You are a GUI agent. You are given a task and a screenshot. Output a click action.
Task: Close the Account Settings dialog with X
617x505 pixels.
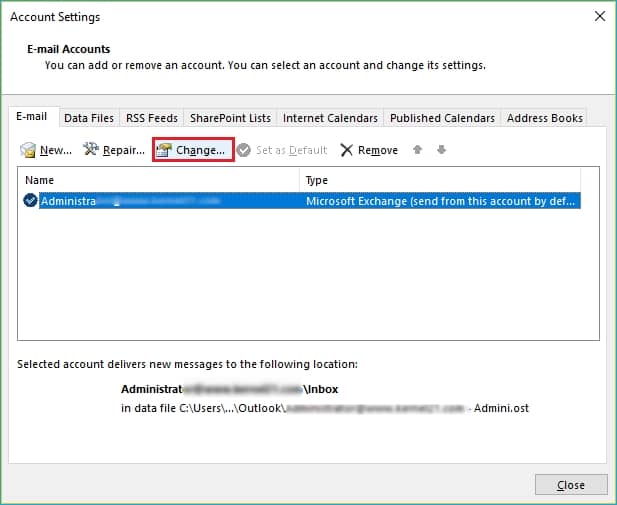tap(600, 16)
